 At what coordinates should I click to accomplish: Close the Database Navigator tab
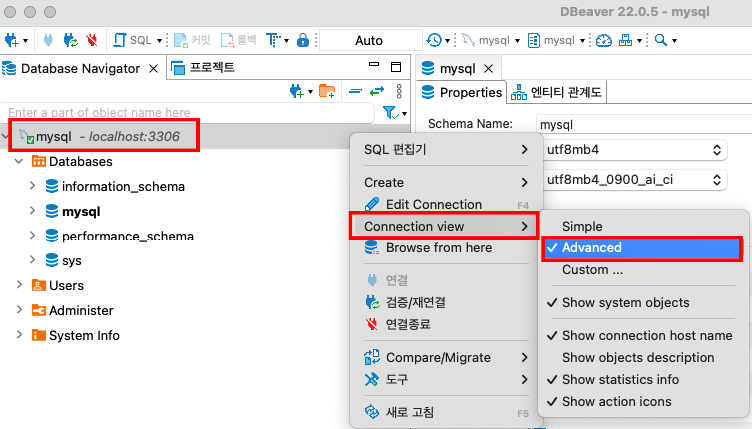(x=153, y=69)
